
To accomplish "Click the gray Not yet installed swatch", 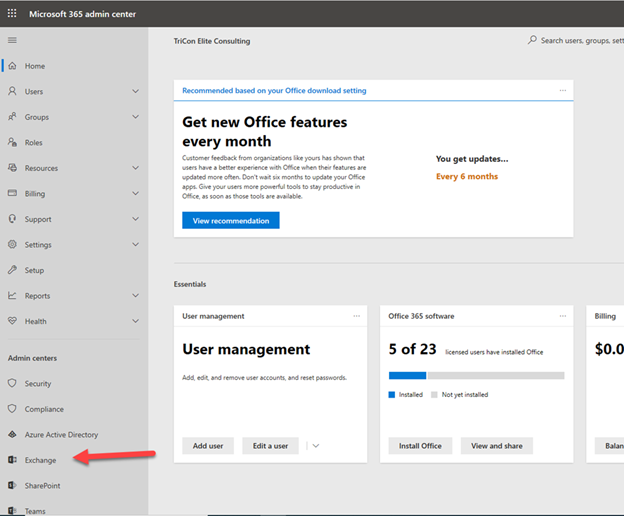I will coord(434,394).
